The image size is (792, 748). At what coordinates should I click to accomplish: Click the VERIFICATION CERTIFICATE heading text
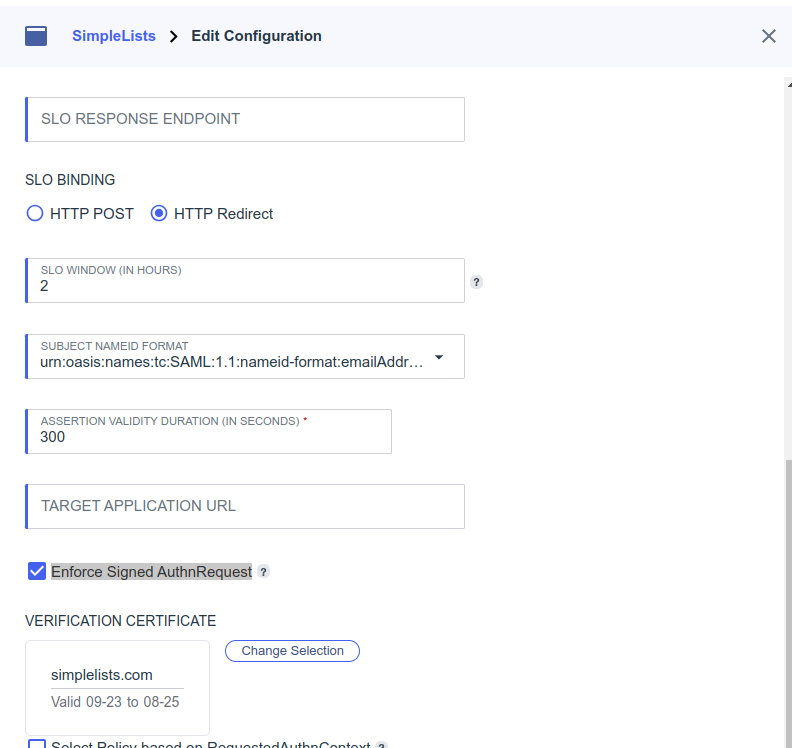[121, 621]
